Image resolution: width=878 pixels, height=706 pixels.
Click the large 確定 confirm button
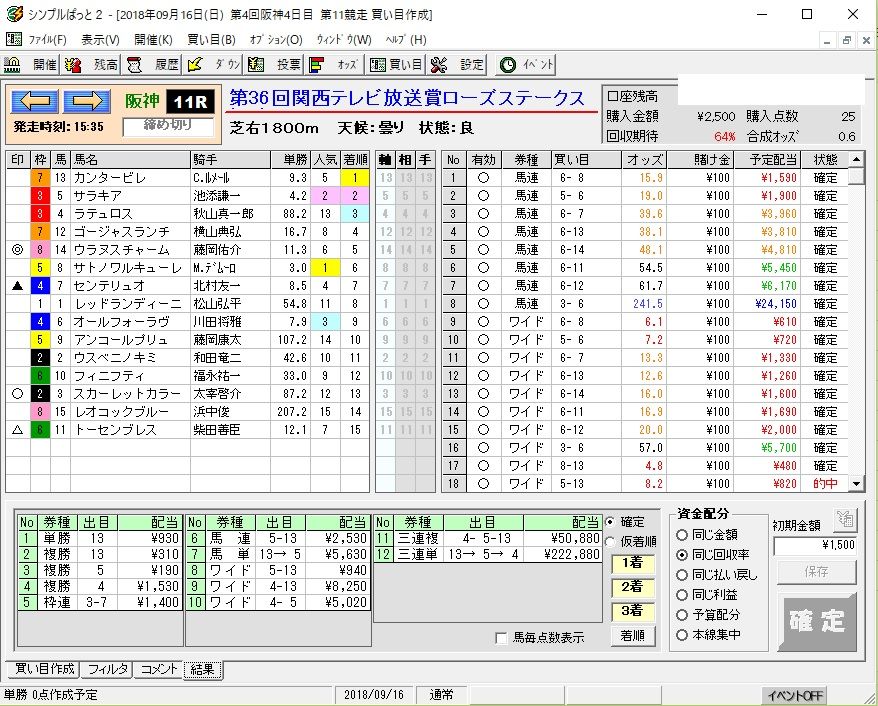click(x=817, y=621)
